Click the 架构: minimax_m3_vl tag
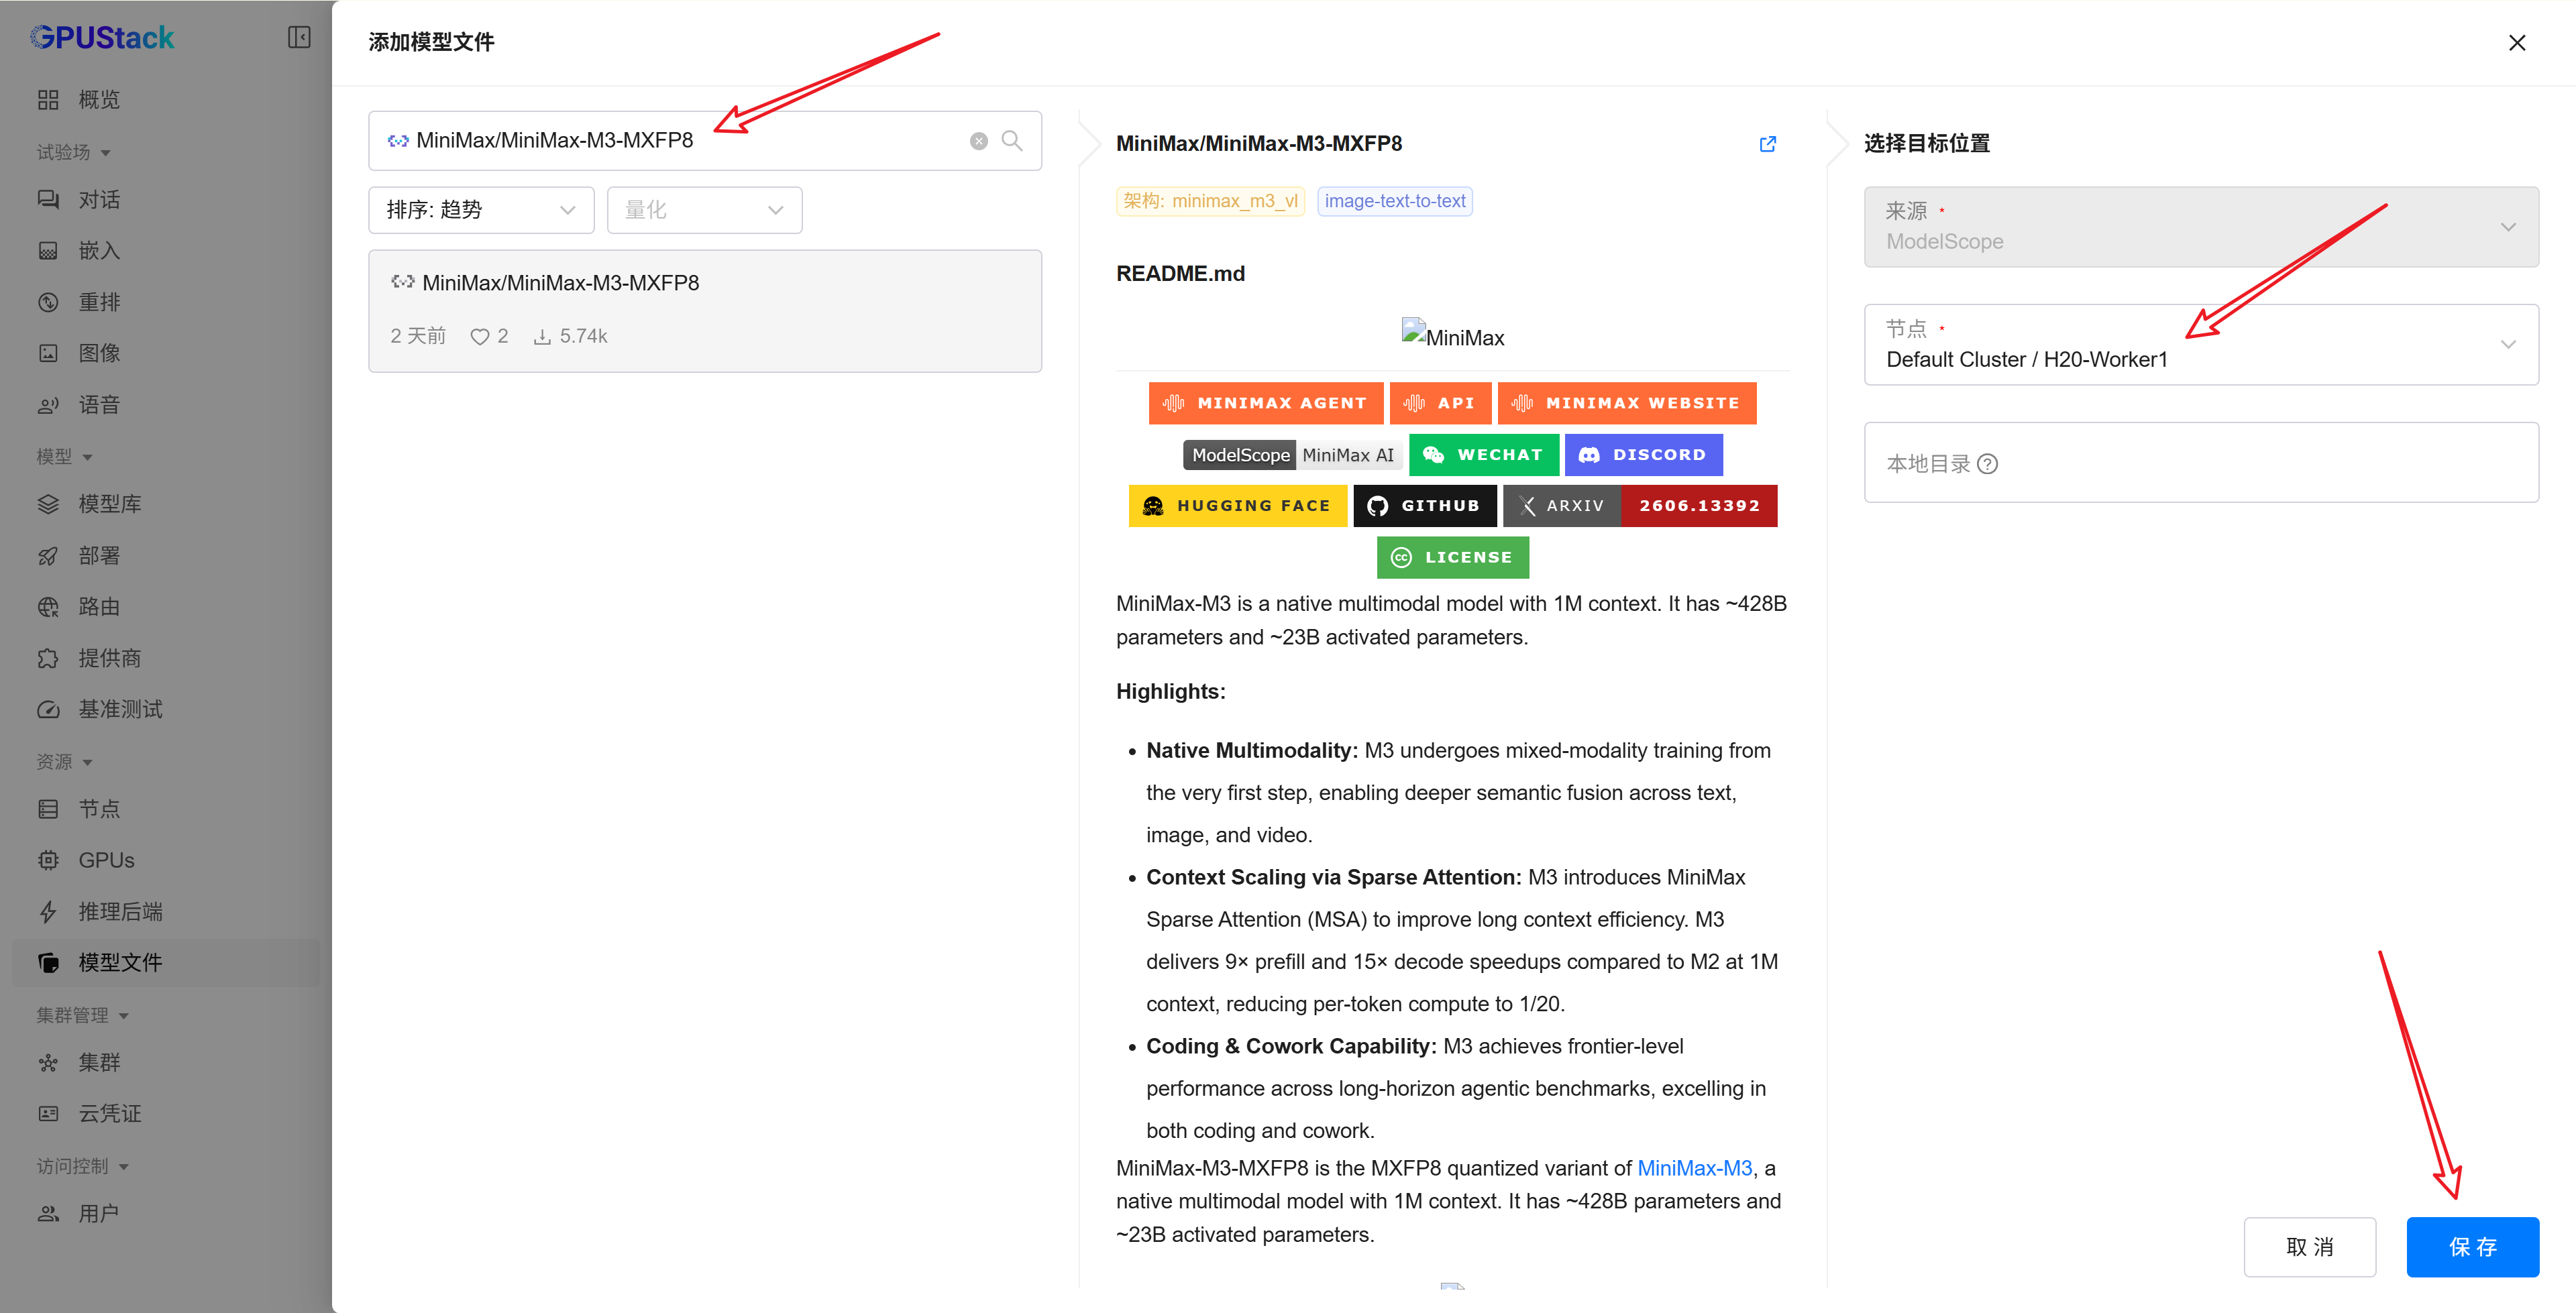2576x1313 pixels. (1210, 201)
